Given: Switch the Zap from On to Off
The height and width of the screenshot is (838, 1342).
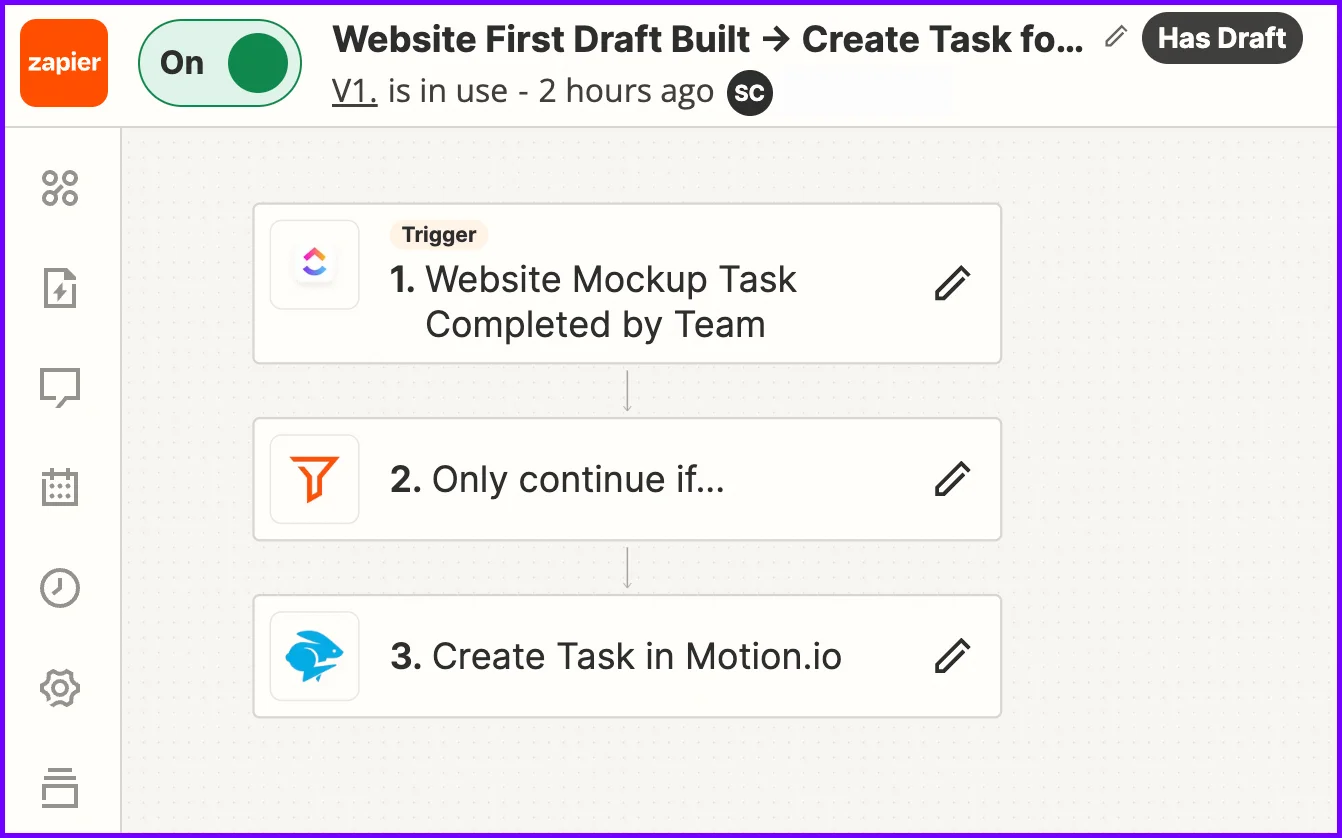Looking at the screenshot, I should pos(219,62).
